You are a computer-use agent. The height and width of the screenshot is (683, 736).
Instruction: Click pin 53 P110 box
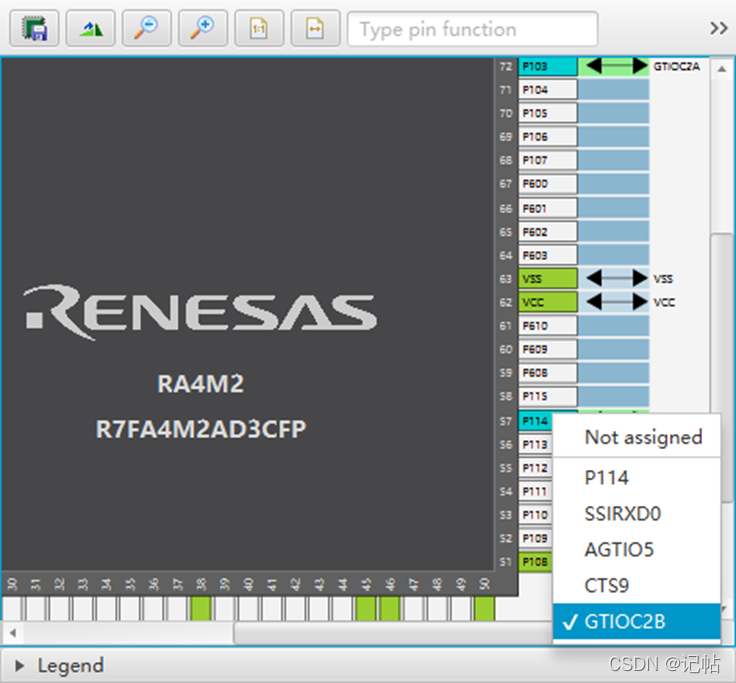coord(536,515)
